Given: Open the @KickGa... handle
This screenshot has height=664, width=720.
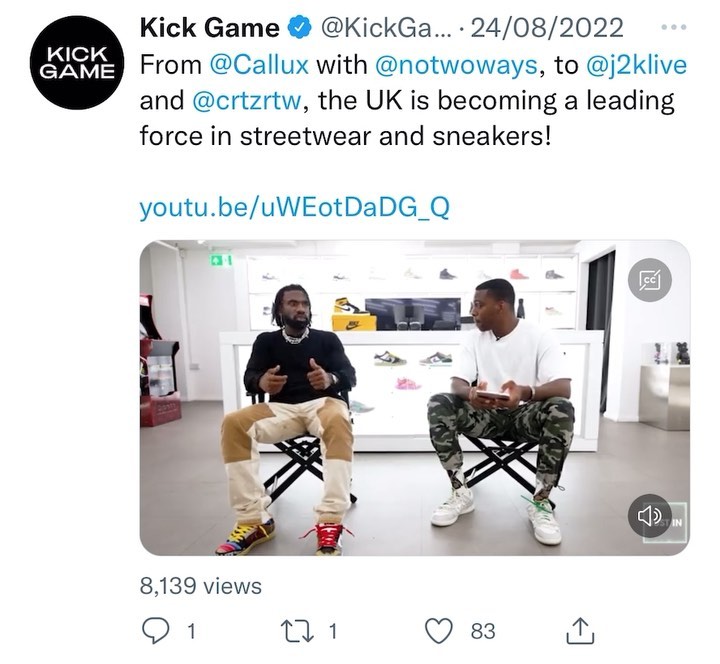Looking at the screenshot, I should tap(386, 28).
